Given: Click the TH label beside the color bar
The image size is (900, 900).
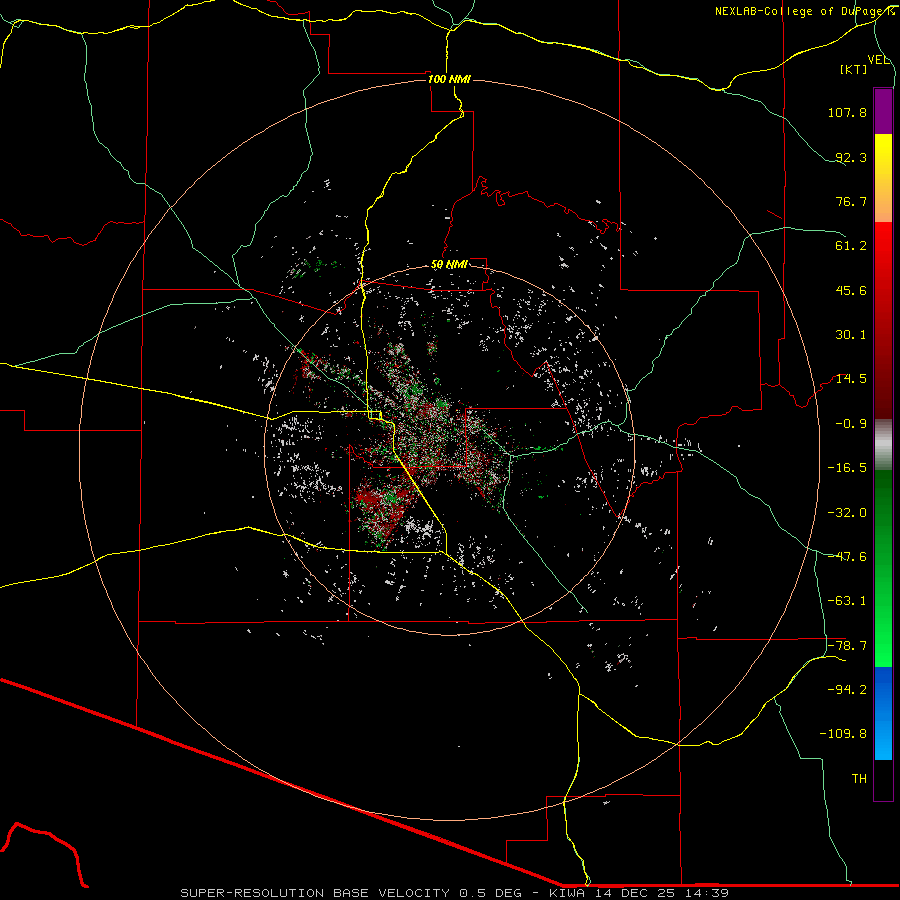Looking at the screenshot, I should (x=858, y=778).
